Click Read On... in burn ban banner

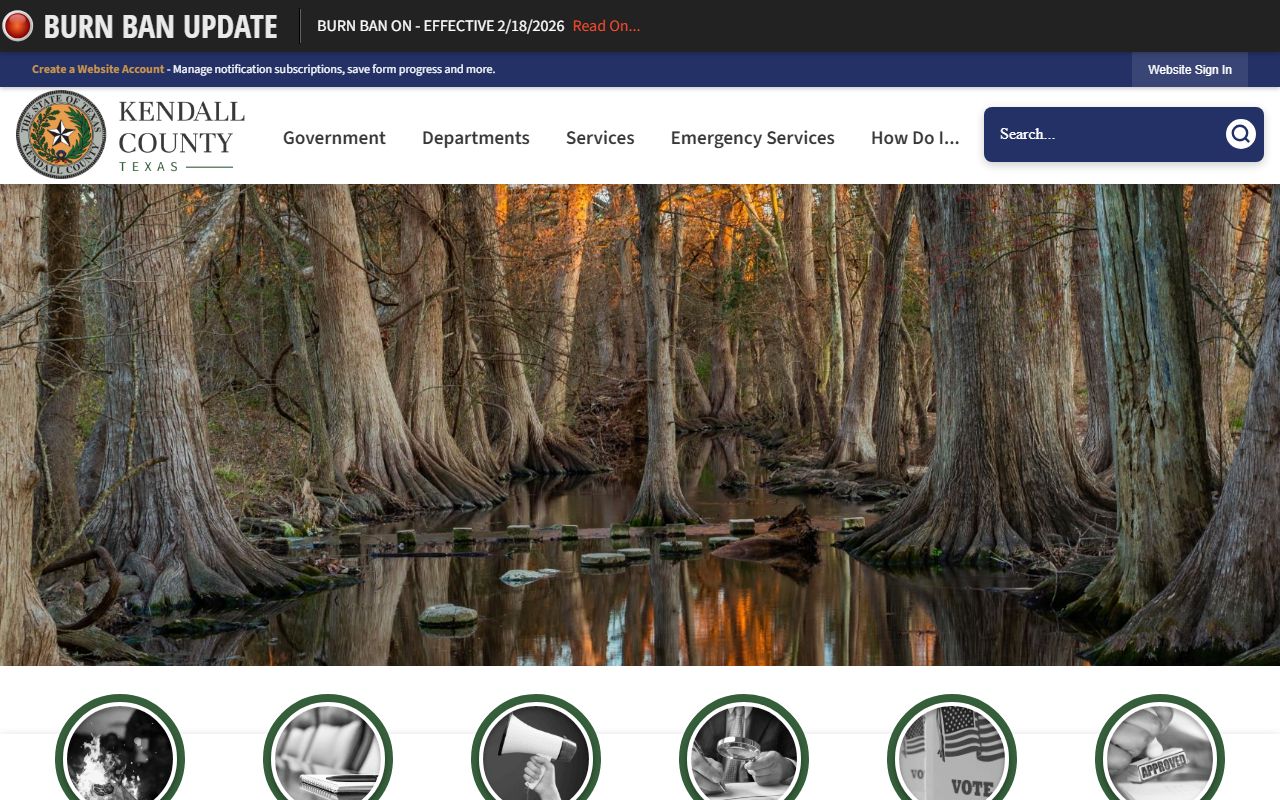point(606,26)
